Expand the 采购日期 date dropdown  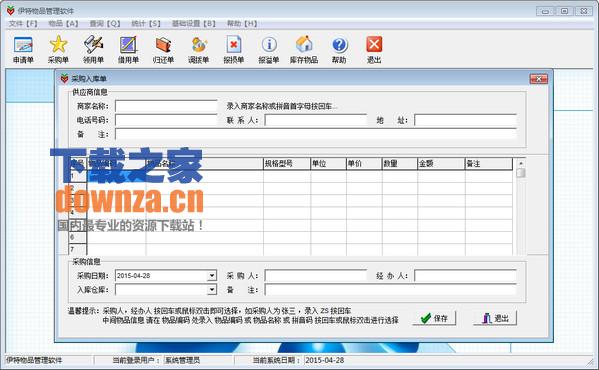pyautogui.click(x=212, y=276)
